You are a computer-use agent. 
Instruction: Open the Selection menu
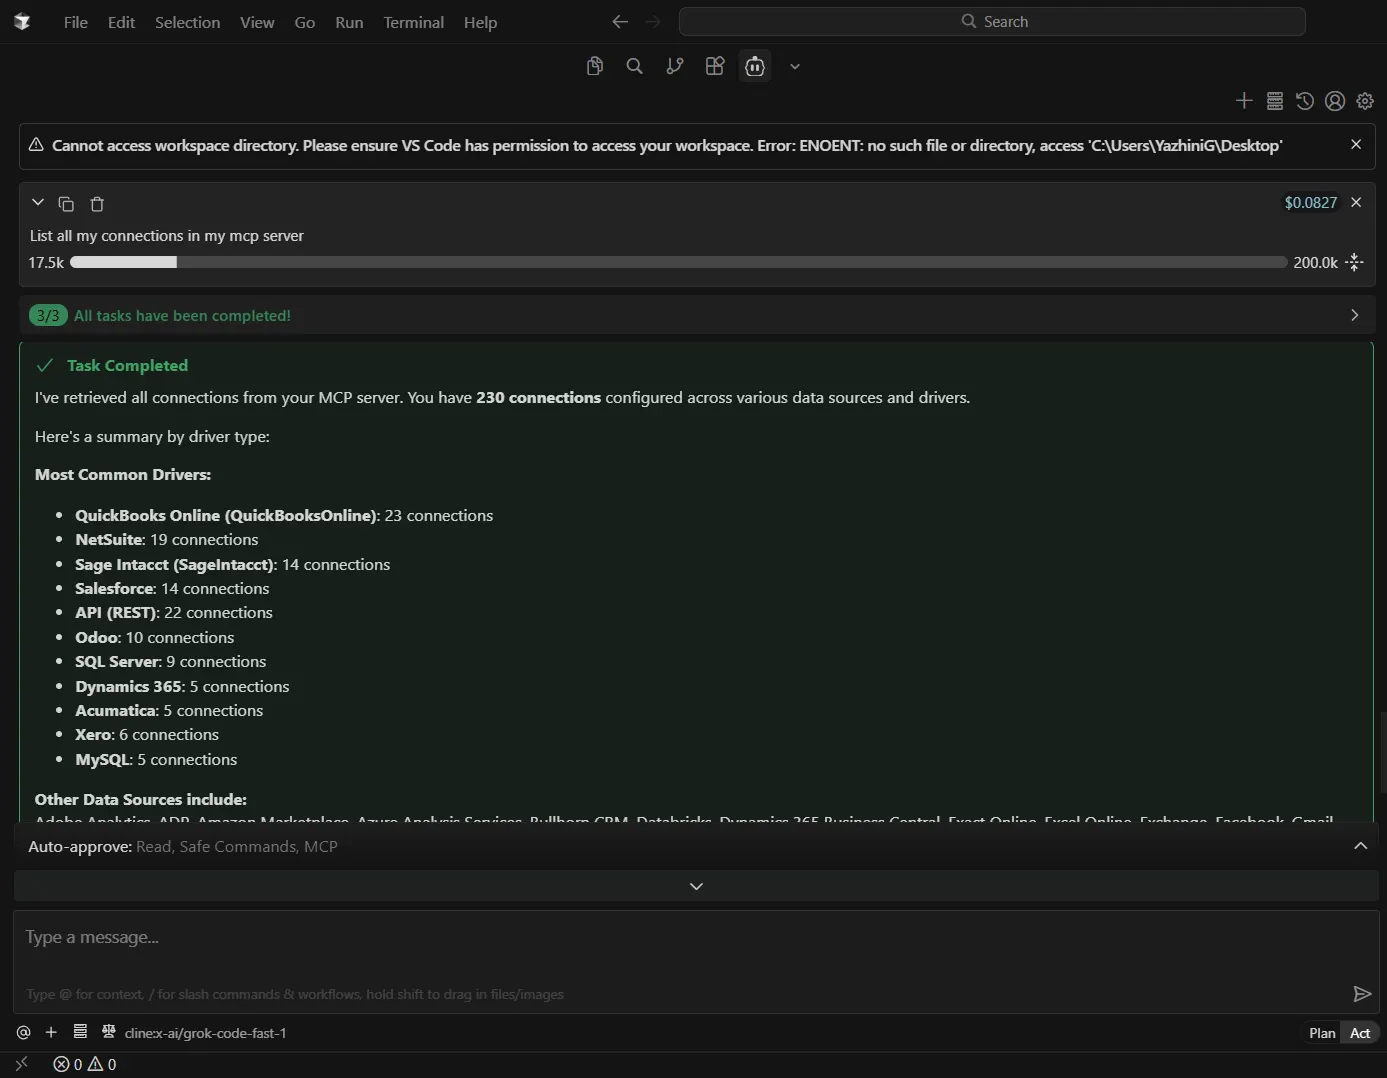pos(187,22)
